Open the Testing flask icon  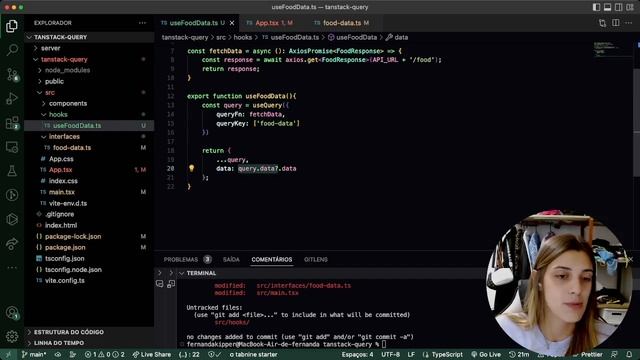[12, 171]
